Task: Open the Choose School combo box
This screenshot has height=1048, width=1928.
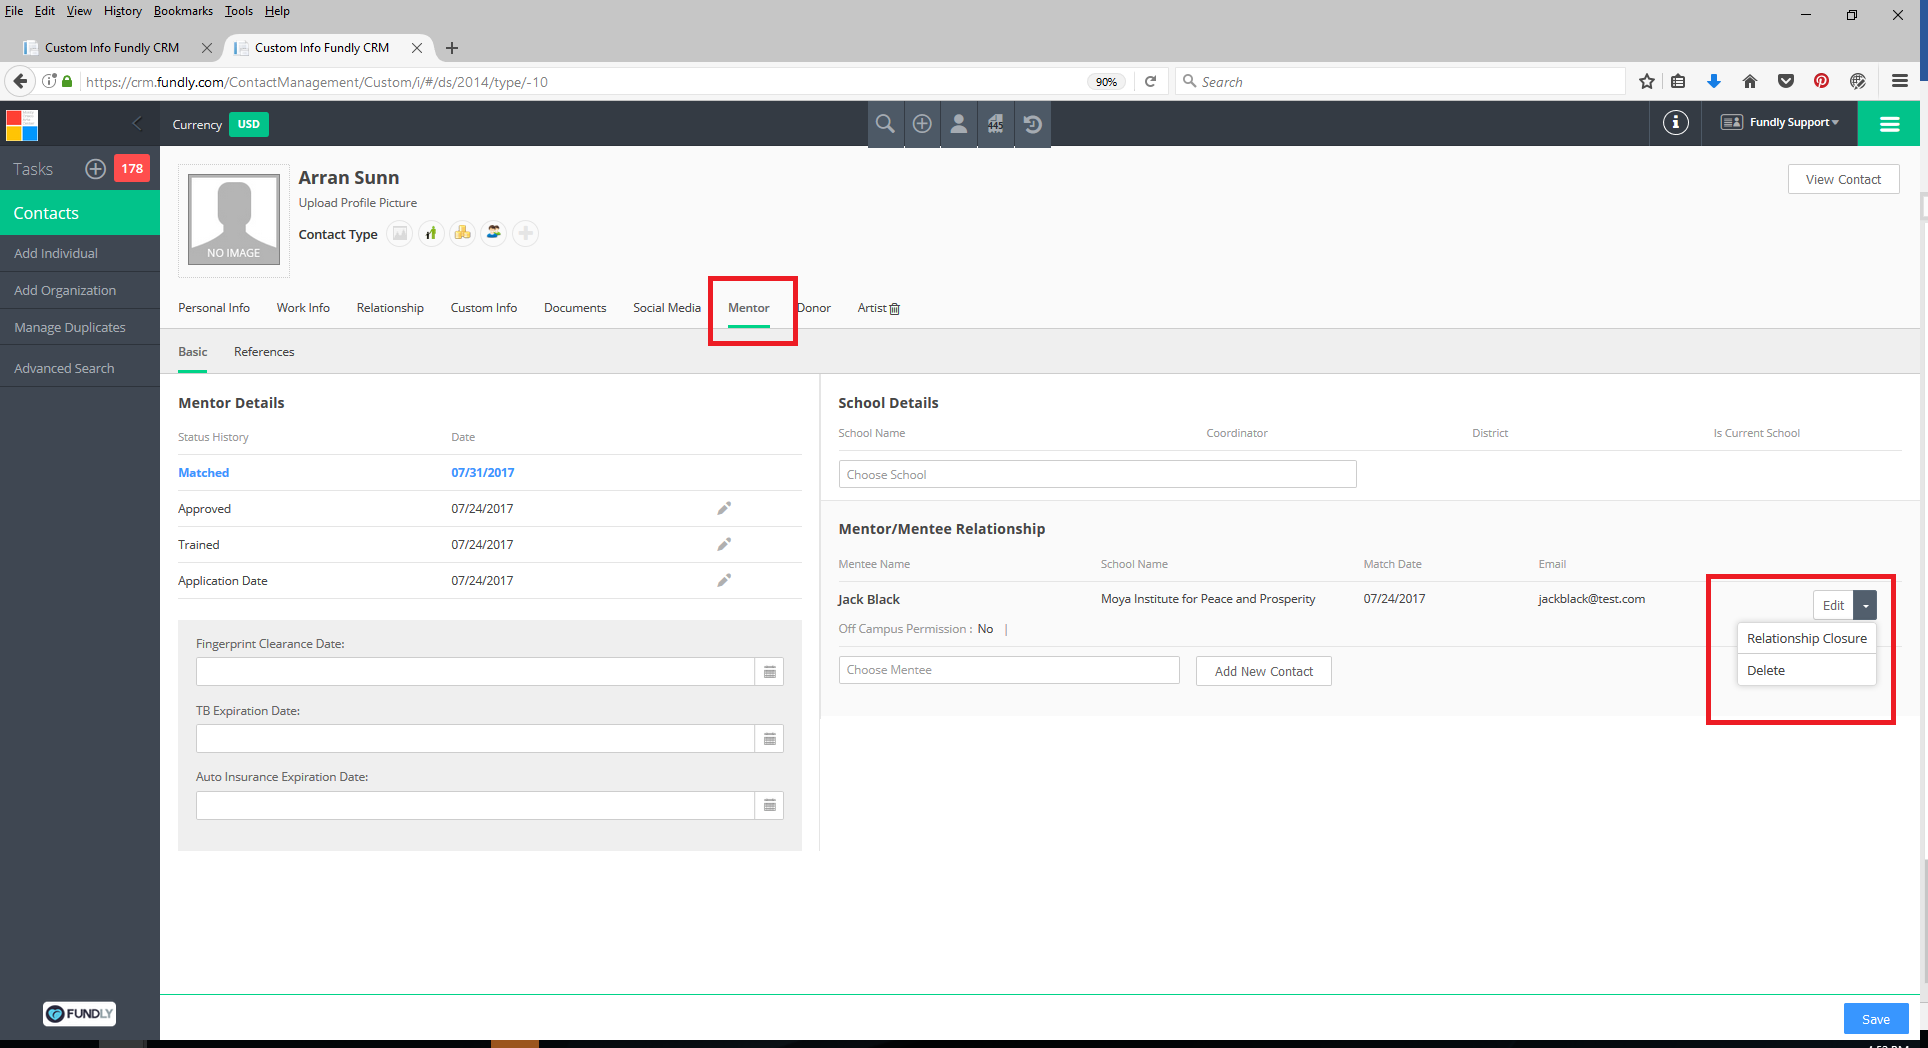Action: (x=1097, y=474)
